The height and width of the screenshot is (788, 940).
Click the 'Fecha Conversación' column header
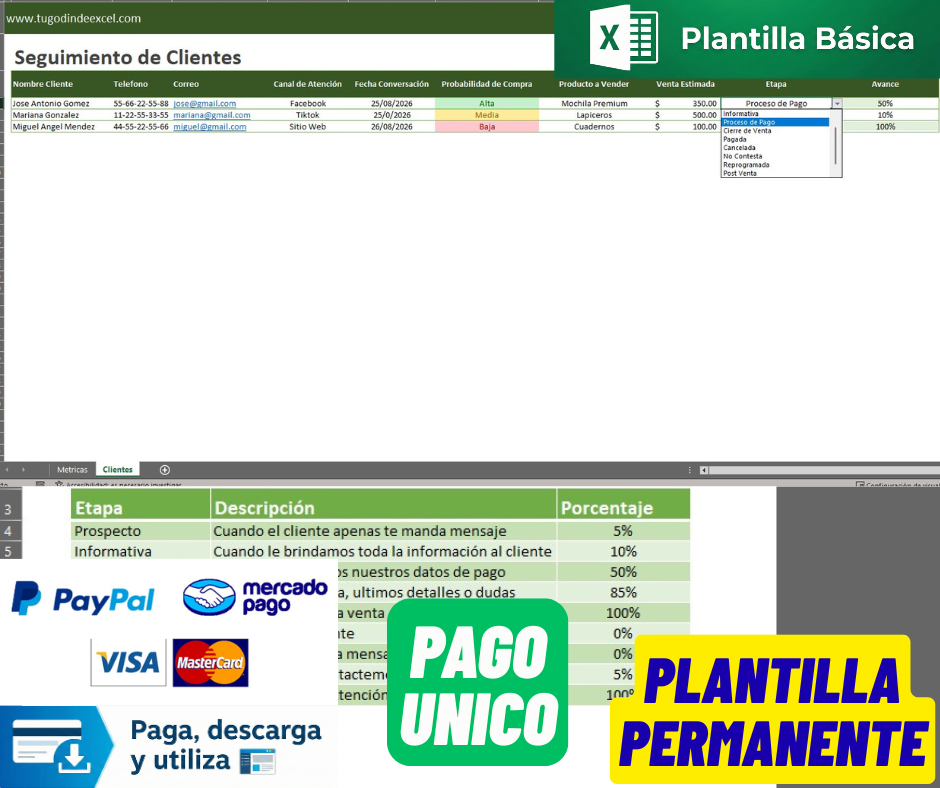point(391,84)
